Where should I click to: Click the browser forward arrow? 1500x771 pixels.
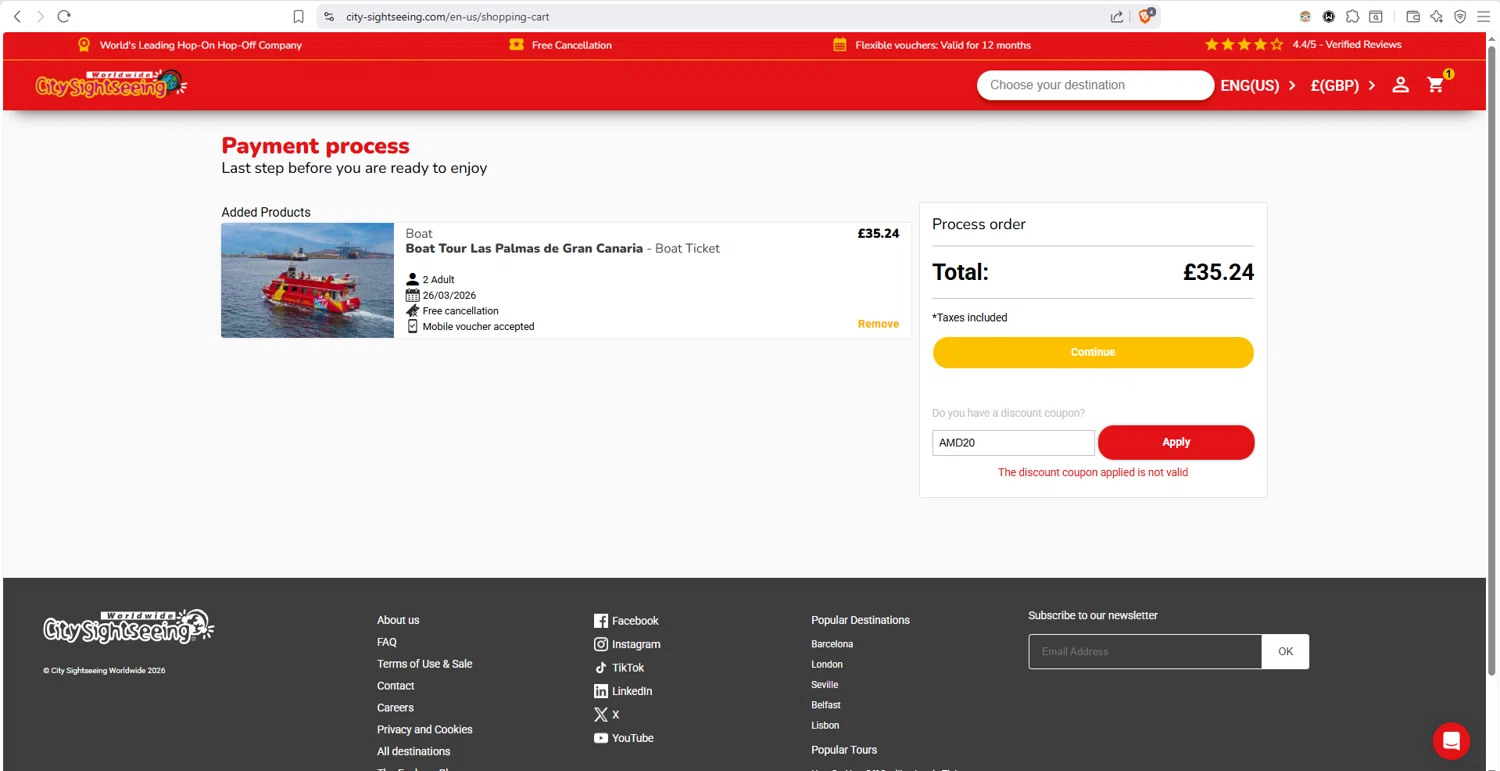(40, 16)
